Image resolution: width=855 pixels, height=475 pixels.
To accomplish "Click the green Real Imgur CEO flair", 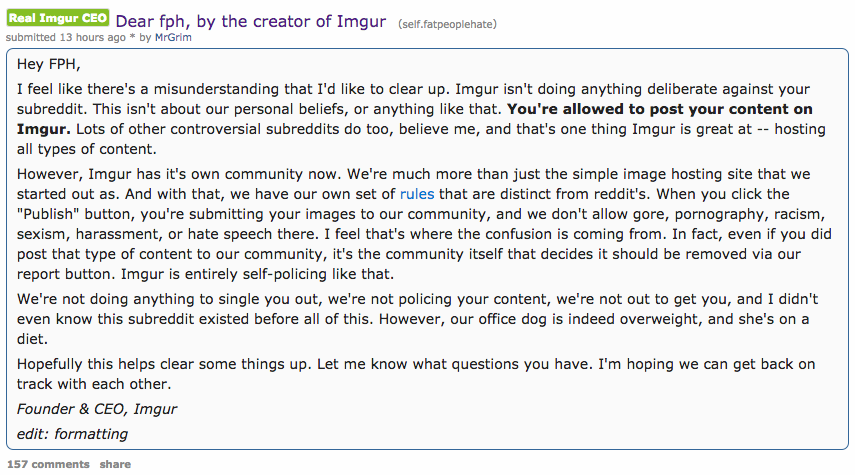I will pos(58,19).
